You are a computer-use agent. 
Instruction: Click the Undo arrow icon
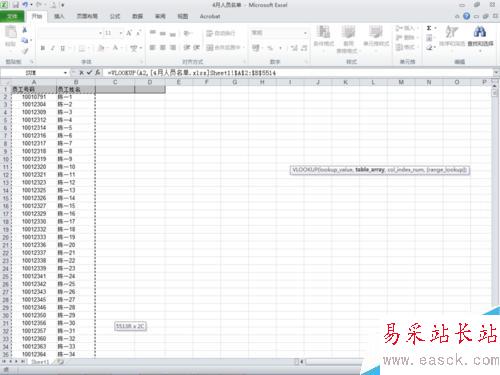[x=25, y=5]
